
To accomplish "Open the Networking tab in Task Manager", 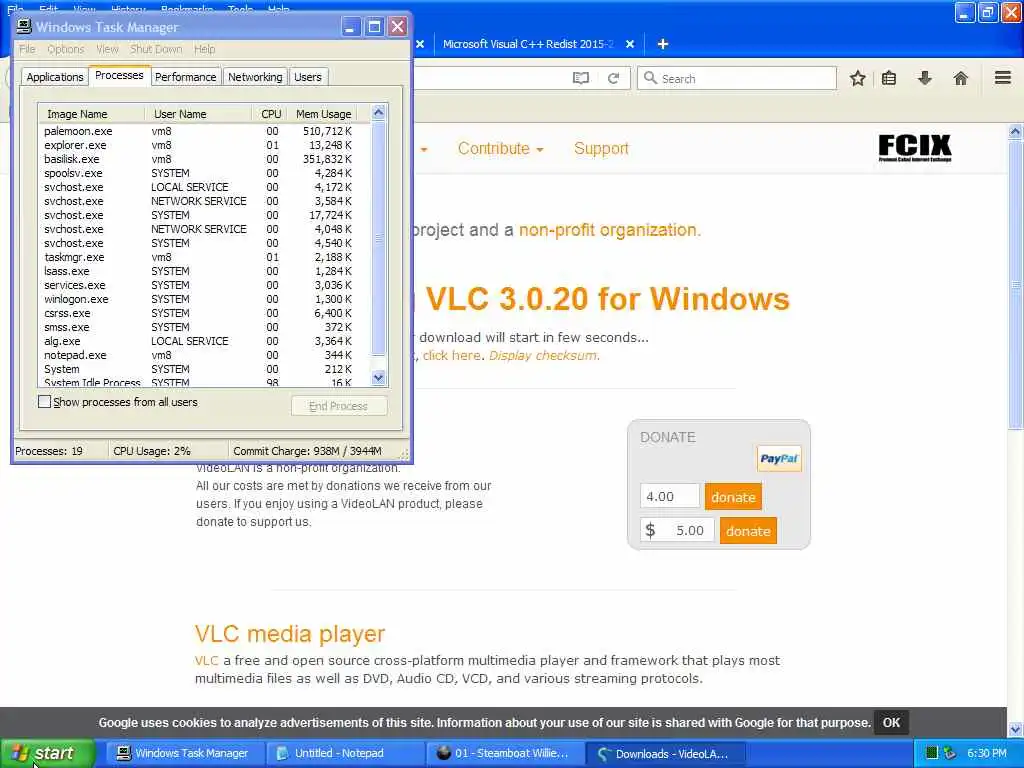I will [255, 77].
